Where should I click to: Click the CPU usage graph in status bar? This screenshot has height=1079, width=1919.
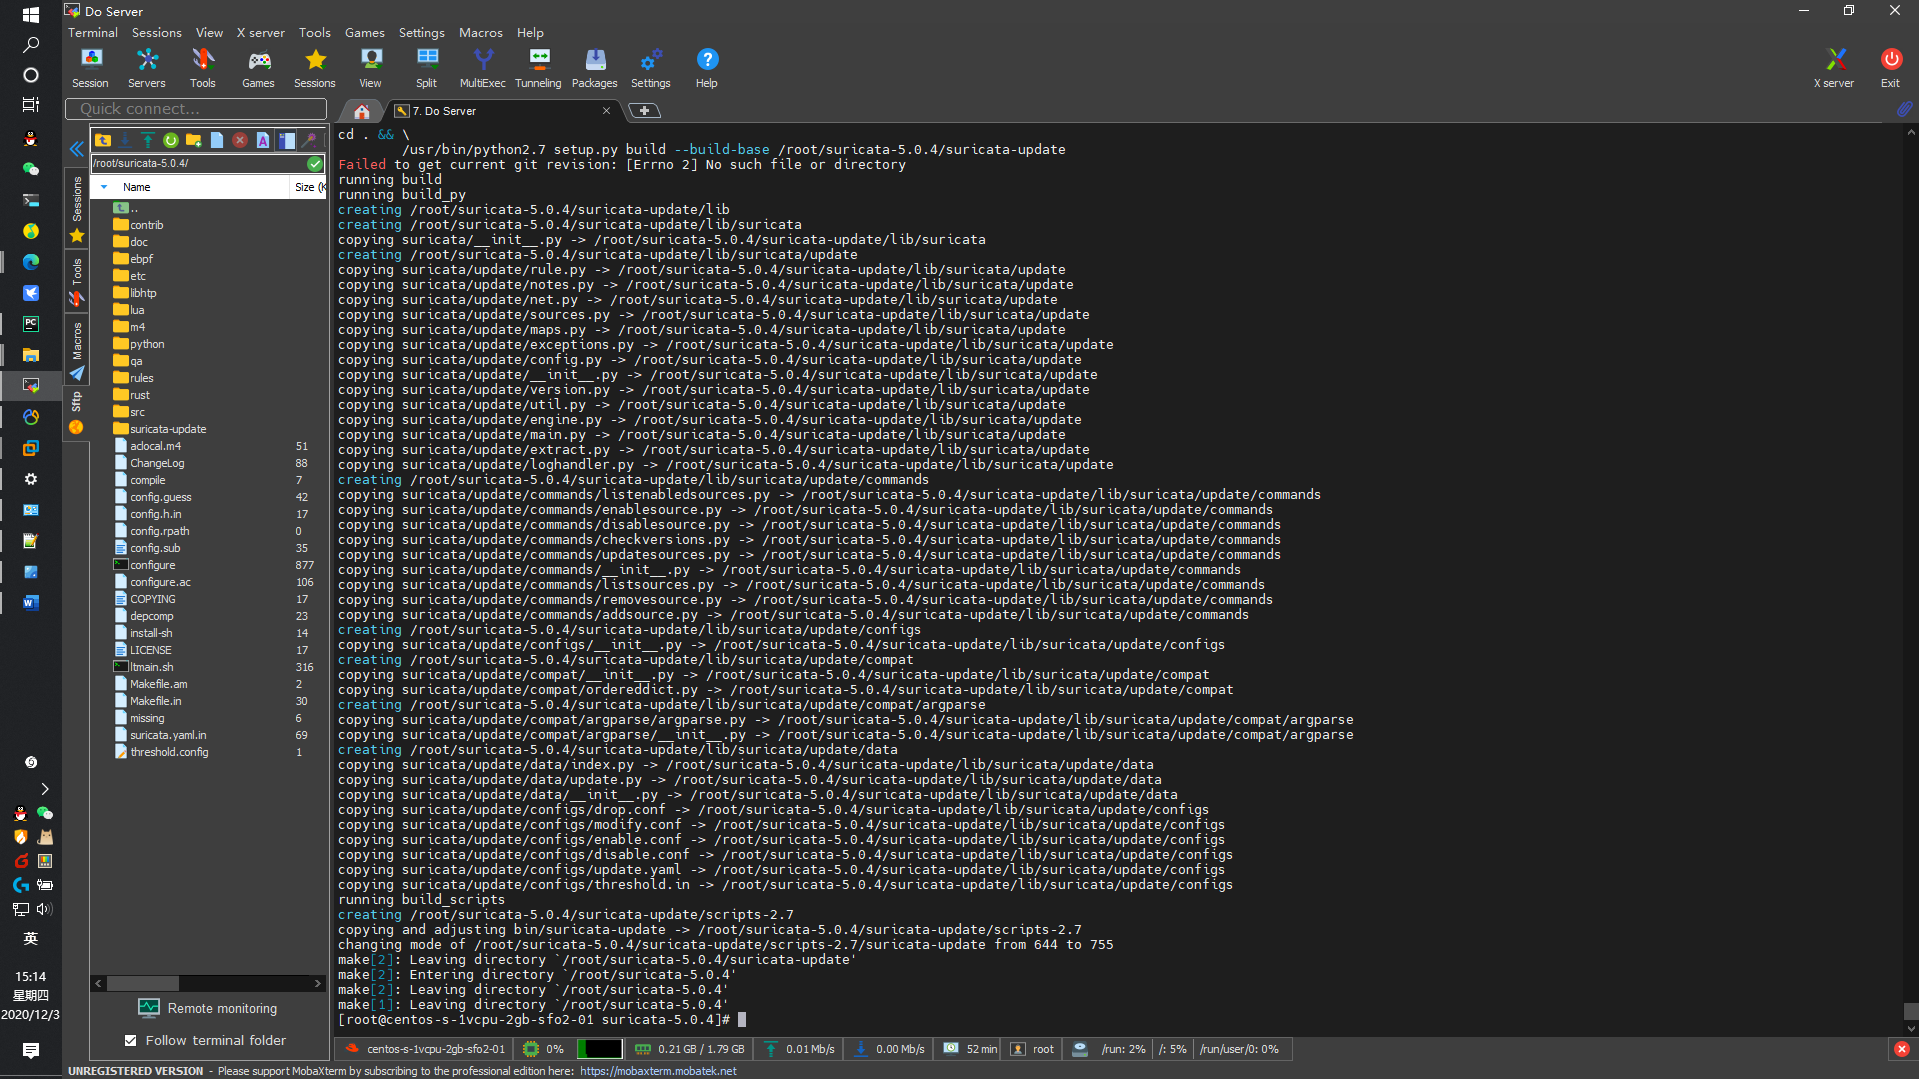[599, 1049]
